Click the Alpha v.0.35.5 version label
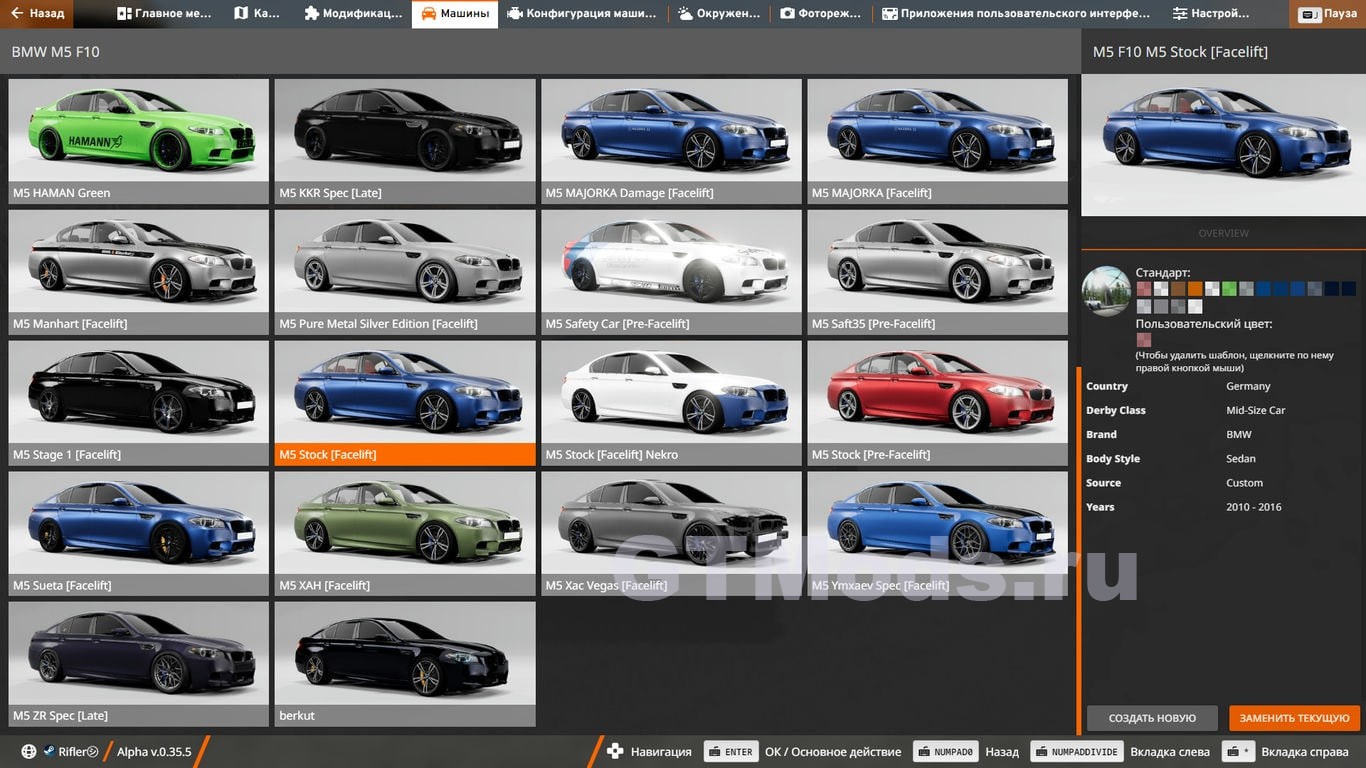 pyautogui.click(x=154, y=752)
